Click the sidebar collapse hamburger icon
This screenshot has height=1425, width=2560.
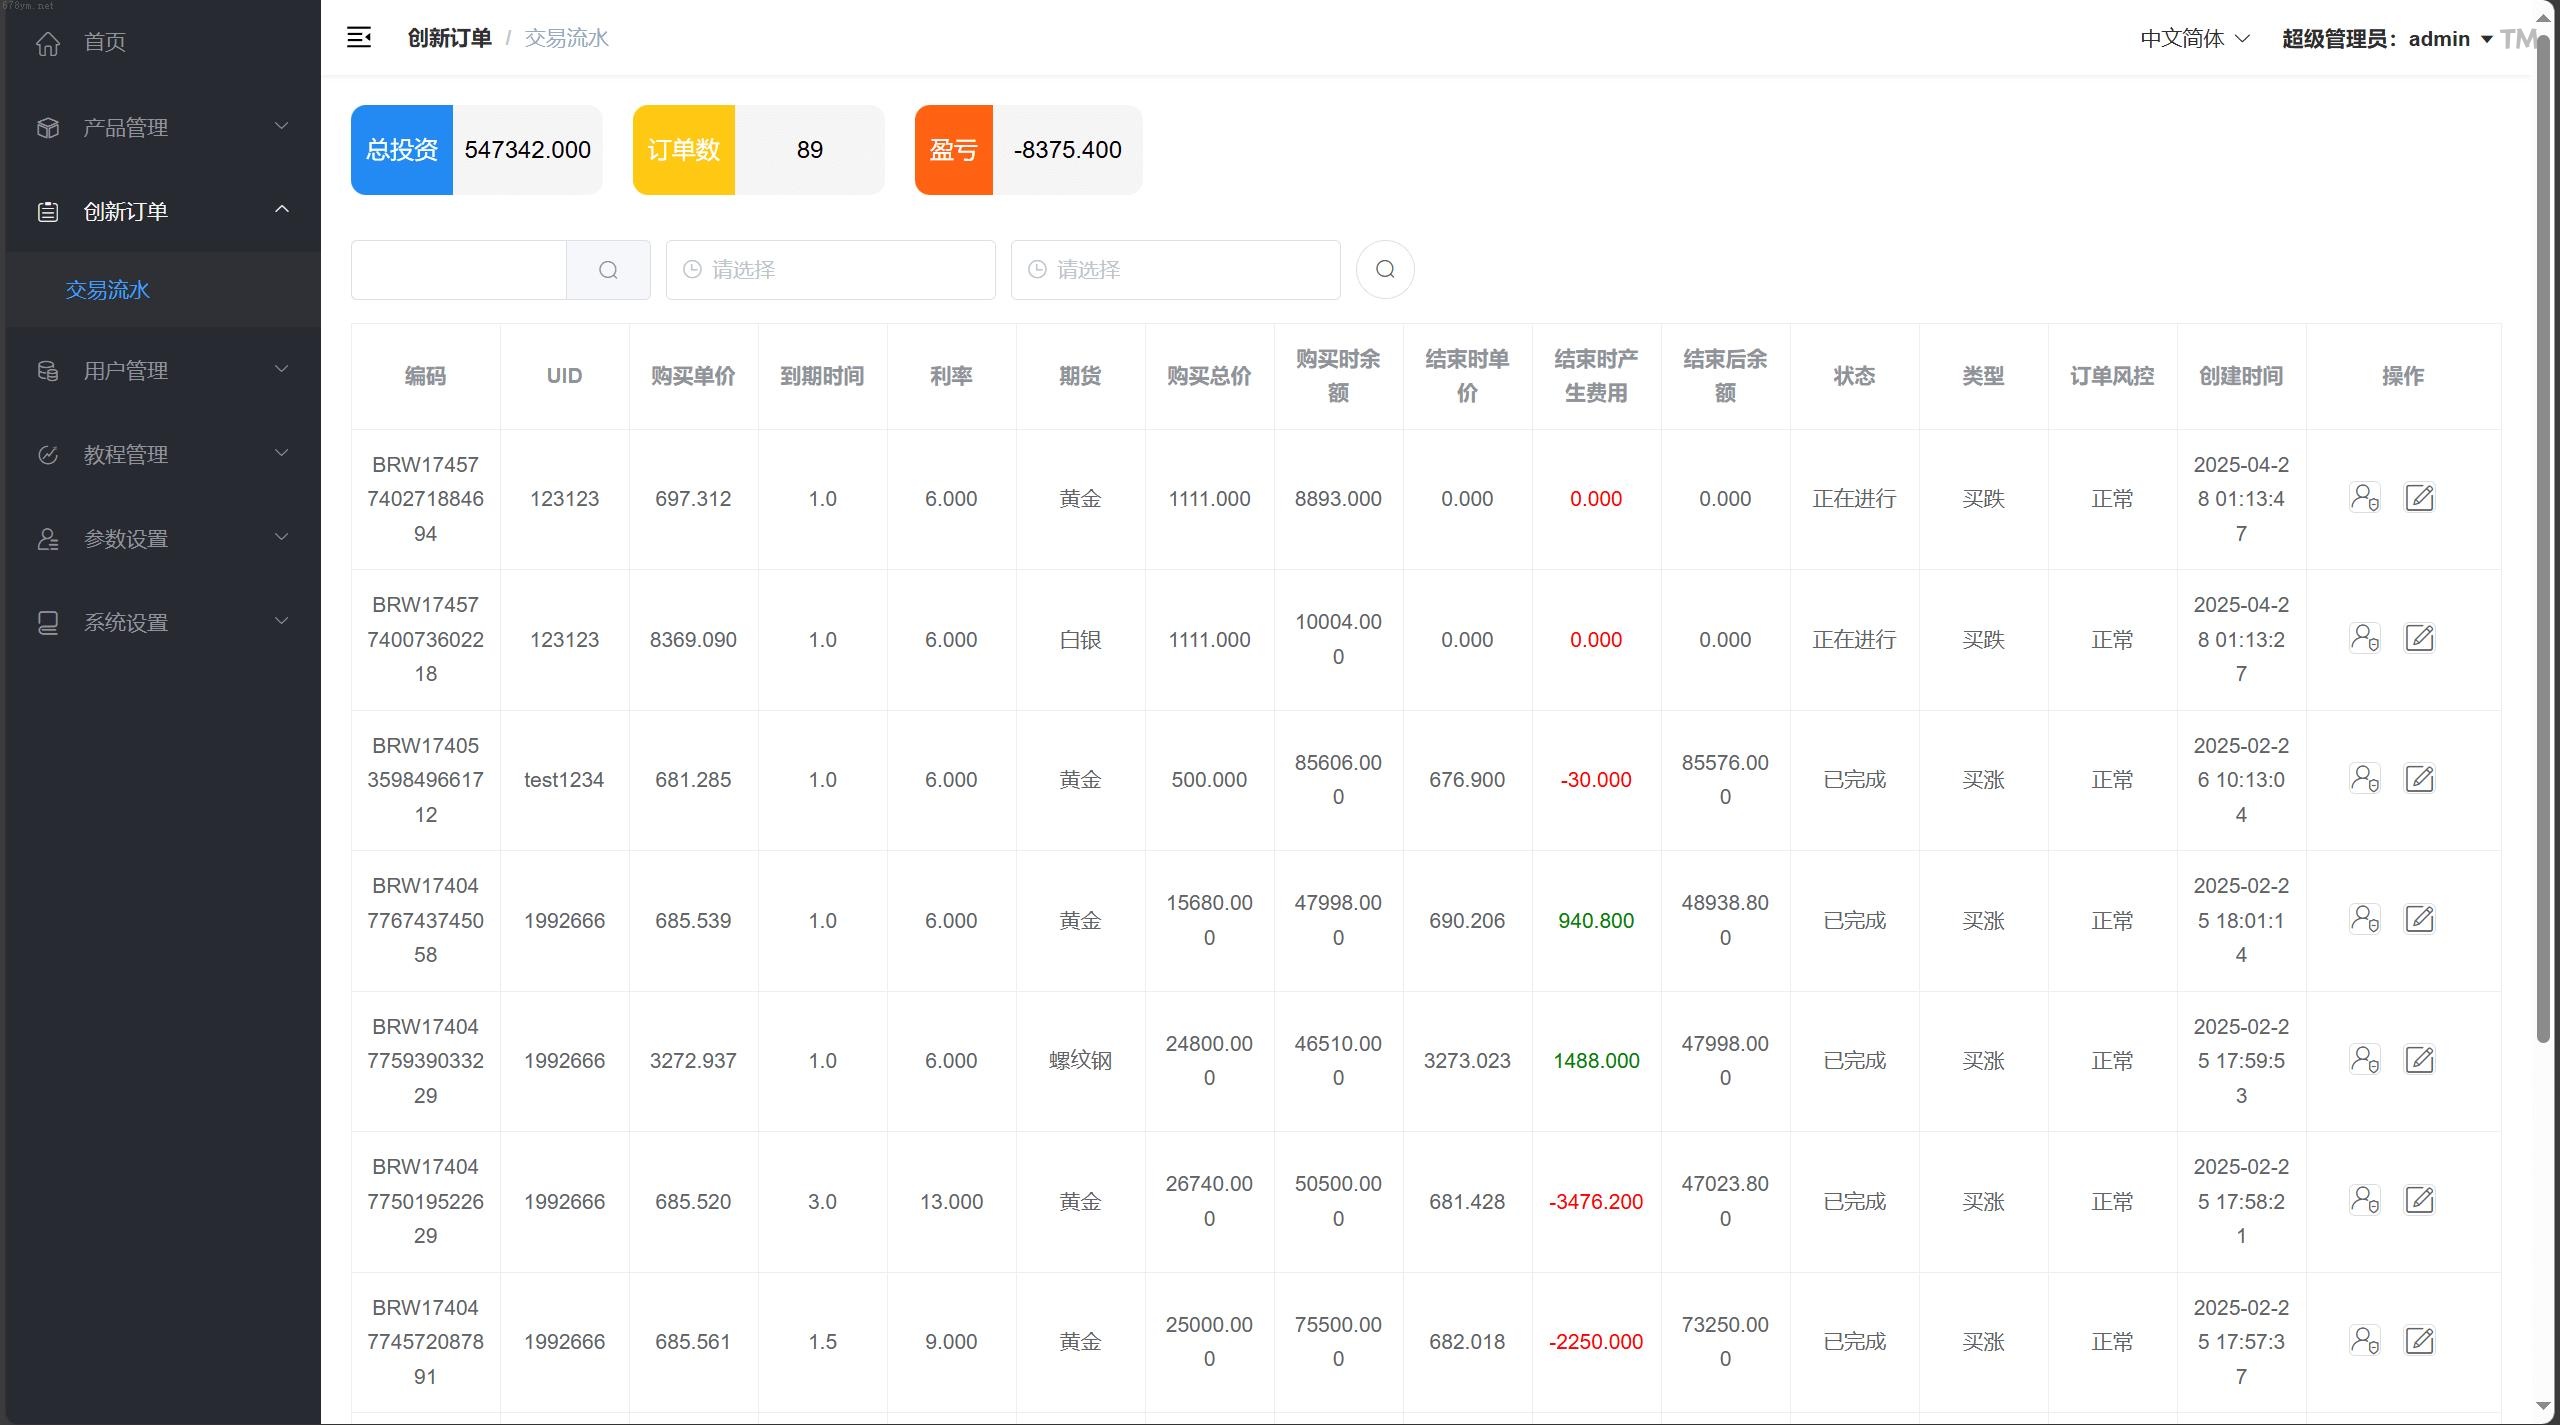pos(359,38)
